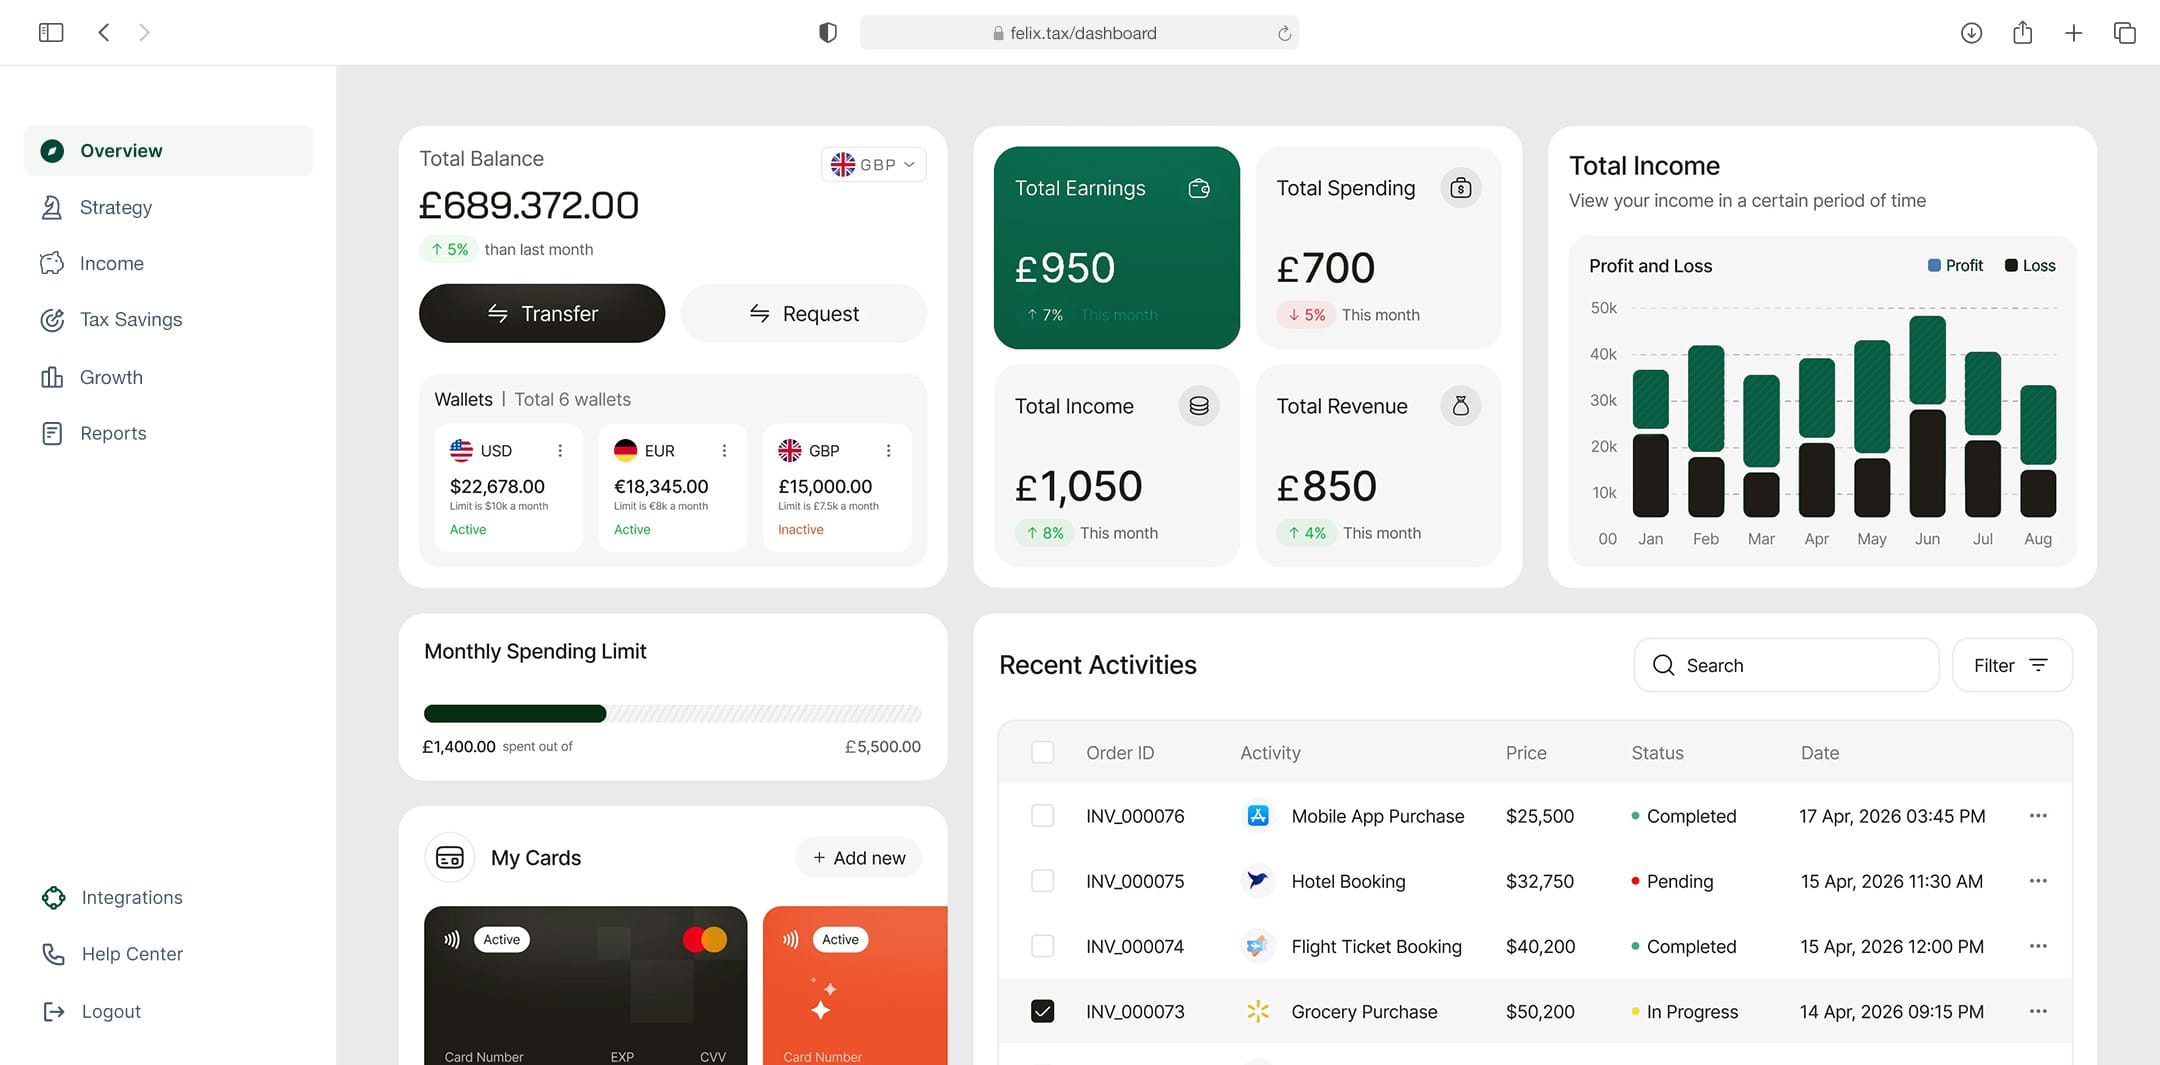The height and width of the screenshot is (1065, 2160).
Task: Open row options for INV_000076
Action: (x=2037, y=816)
